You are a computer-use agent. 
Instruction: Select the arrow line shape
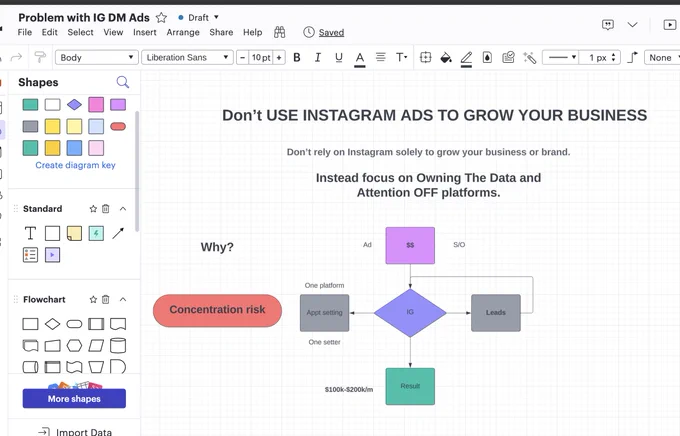[118, 233]
